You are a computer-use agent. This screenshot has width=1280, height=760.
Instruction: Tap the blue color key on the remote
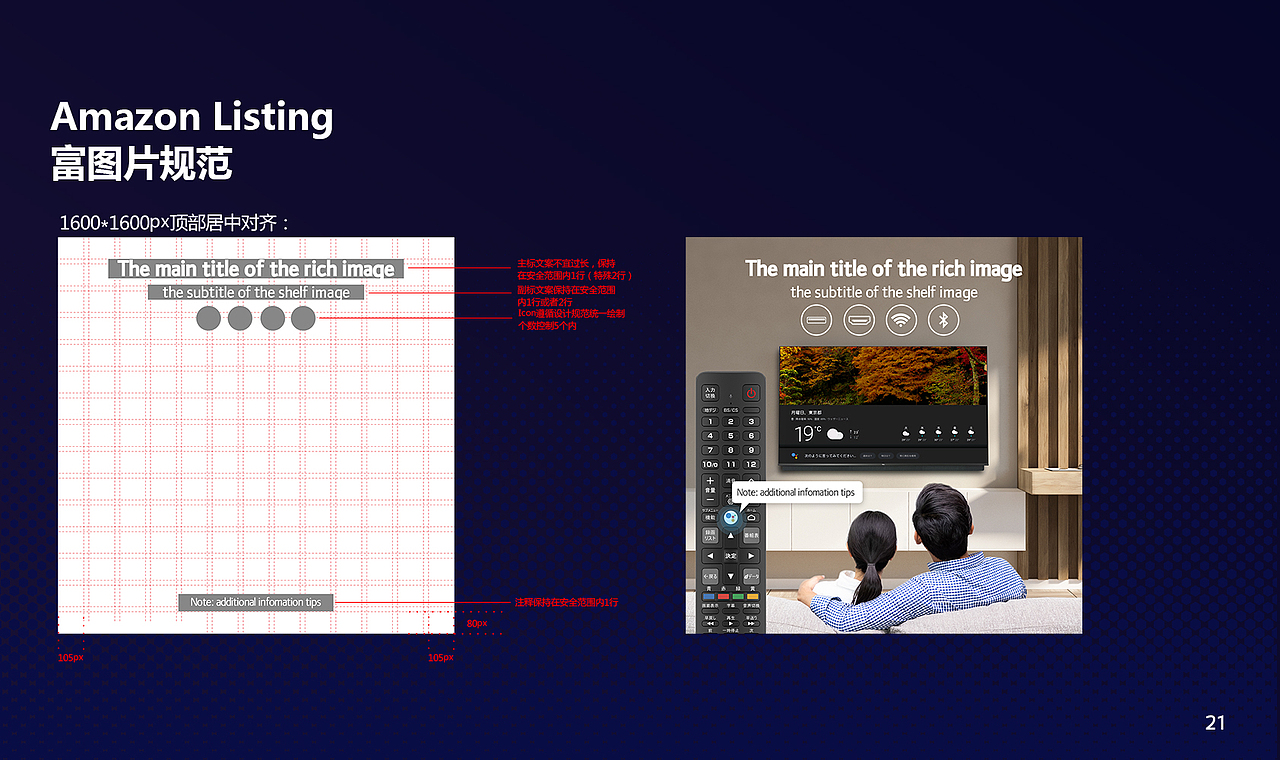point(709,596)
